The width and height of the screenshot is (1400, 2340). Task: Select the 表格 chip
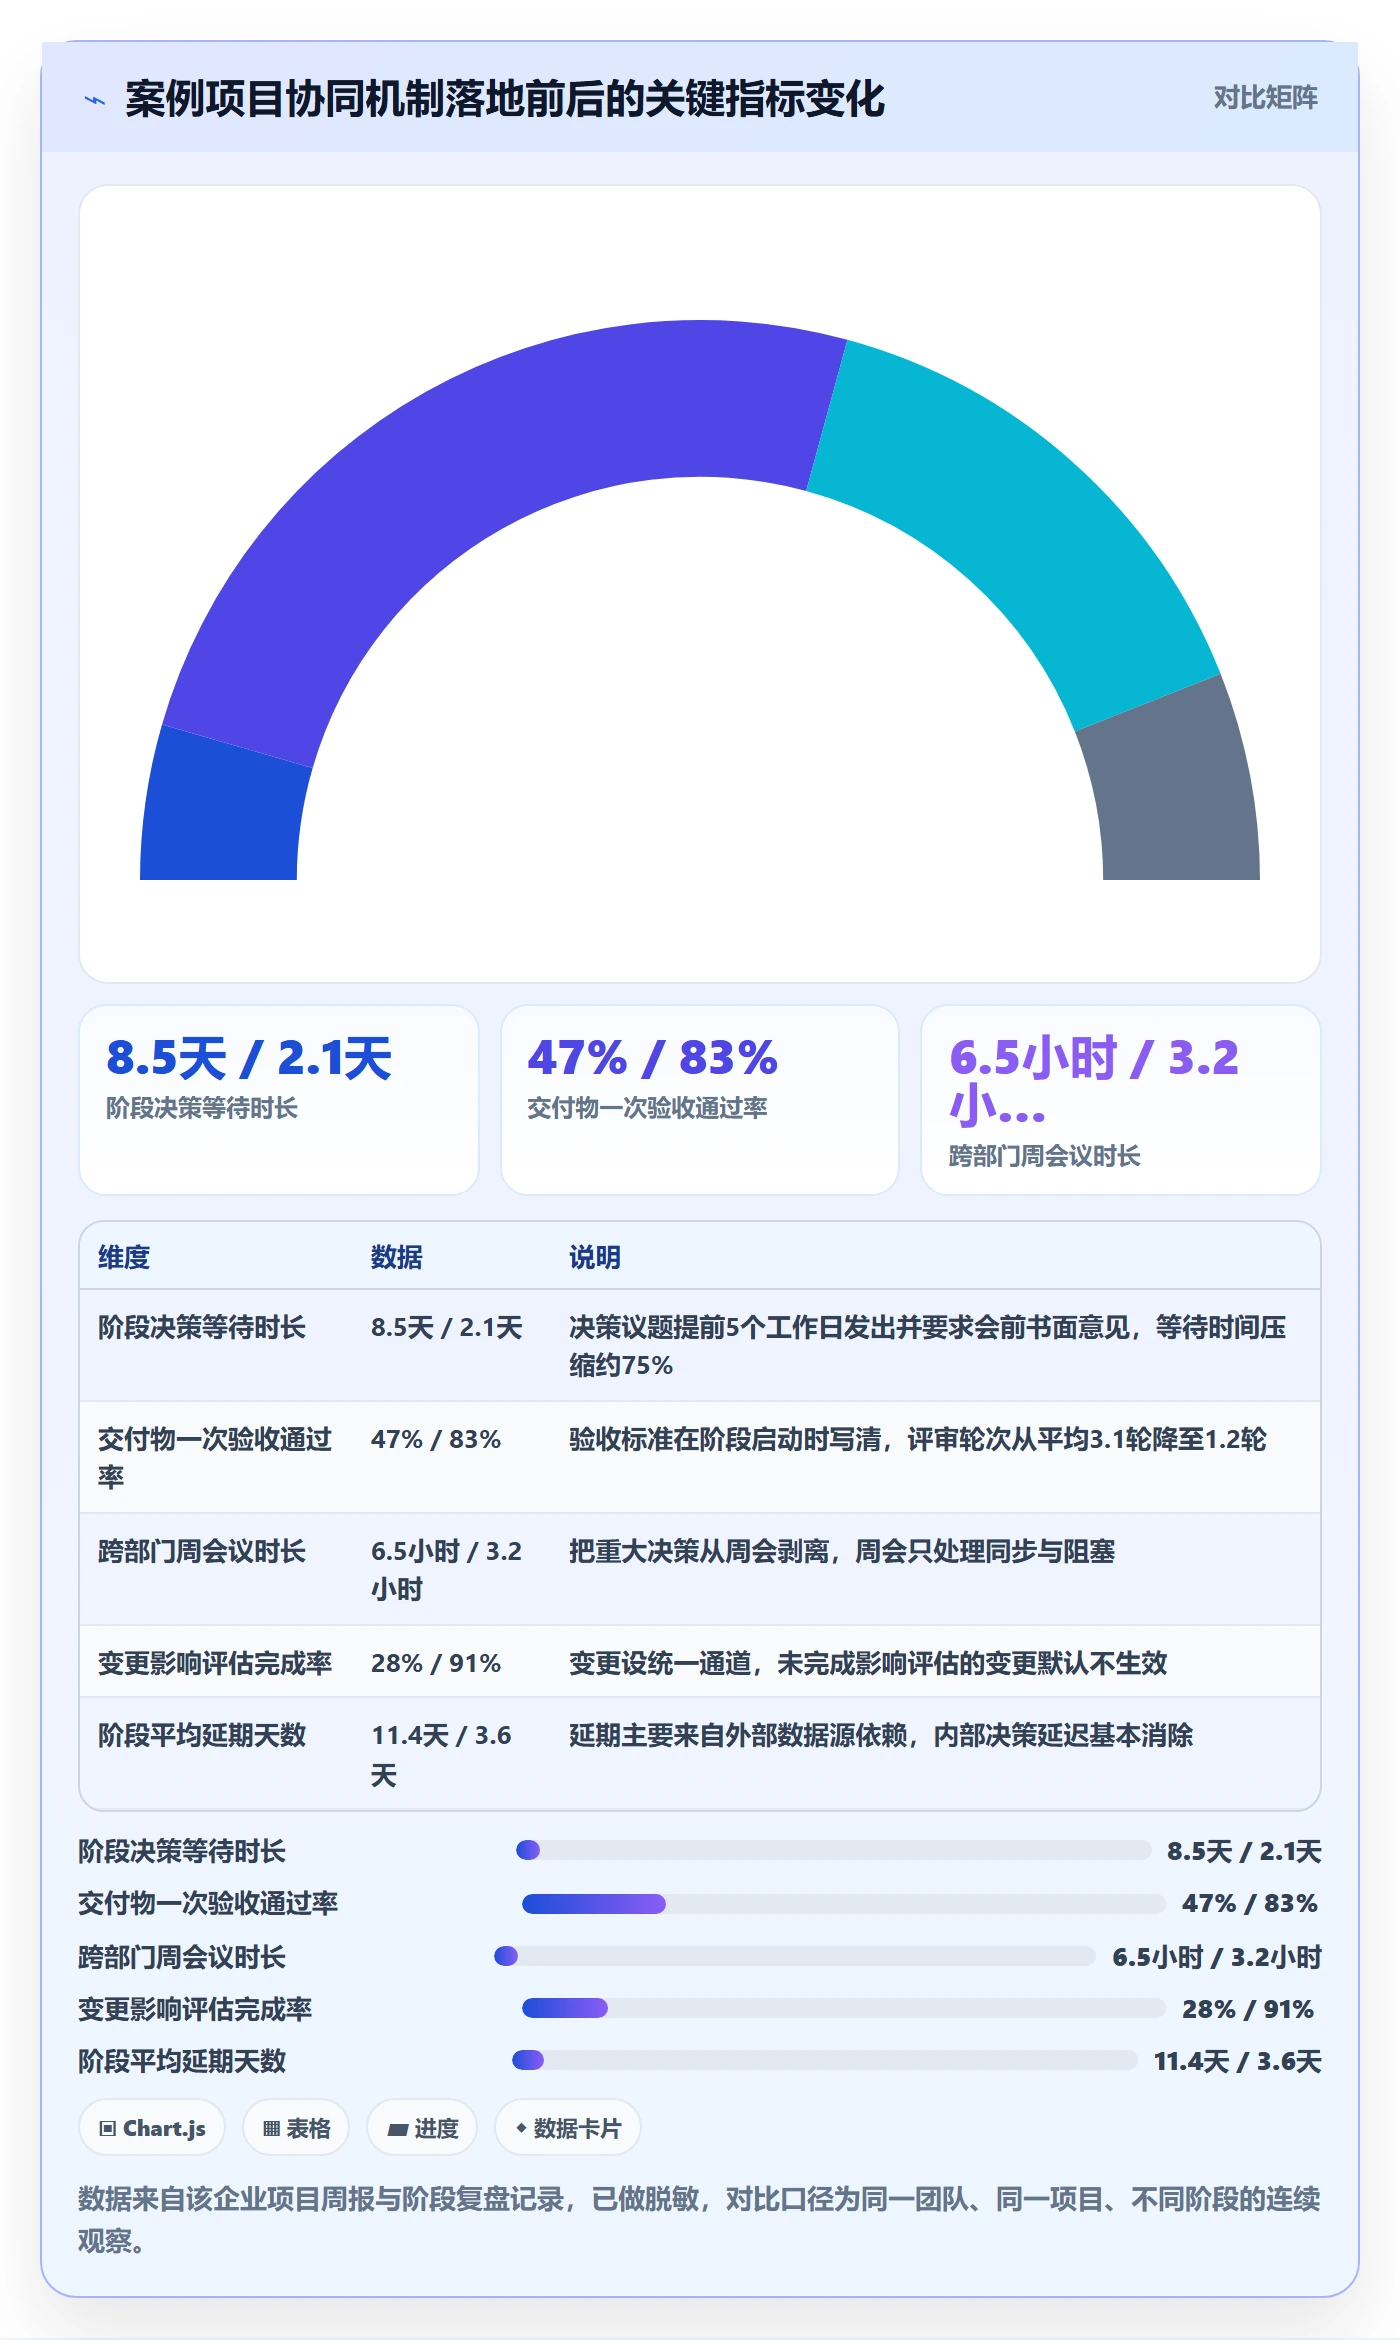click(x=296, y=2128)
